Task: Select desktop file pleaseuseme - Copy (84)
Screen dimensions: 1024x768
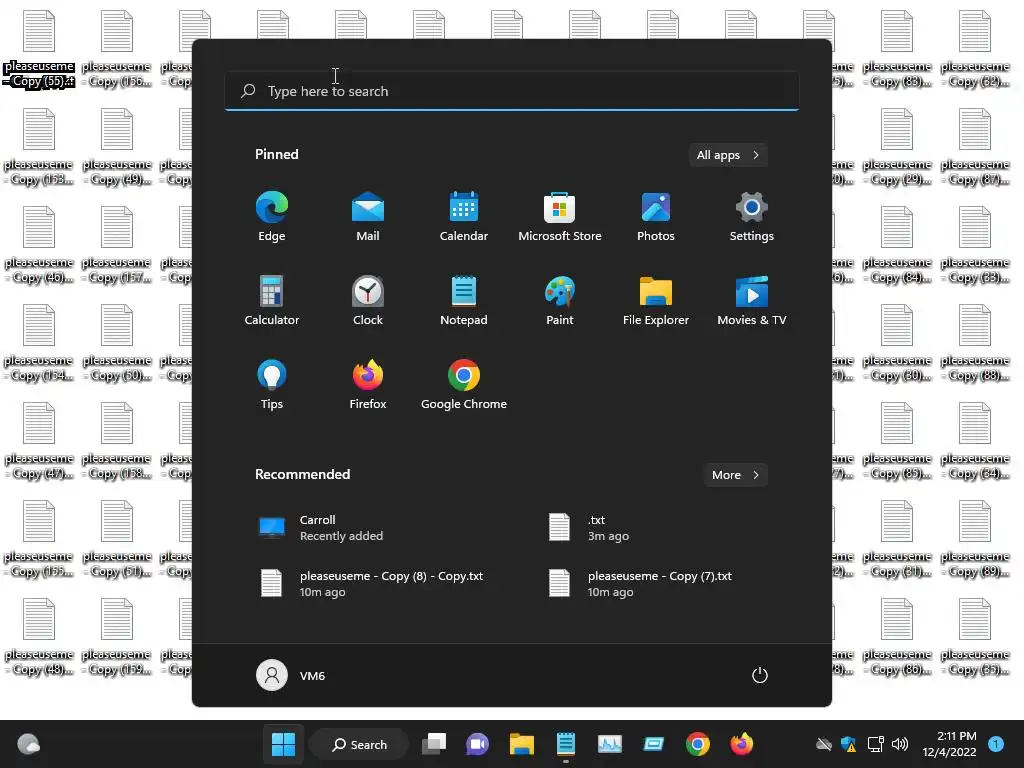Action: 897,246
